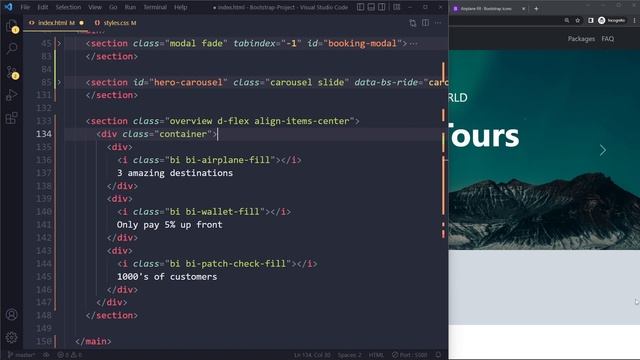Click Spaces: 2 indentation setting
This screenshot has height=360, width=640.
coord(349,355)
